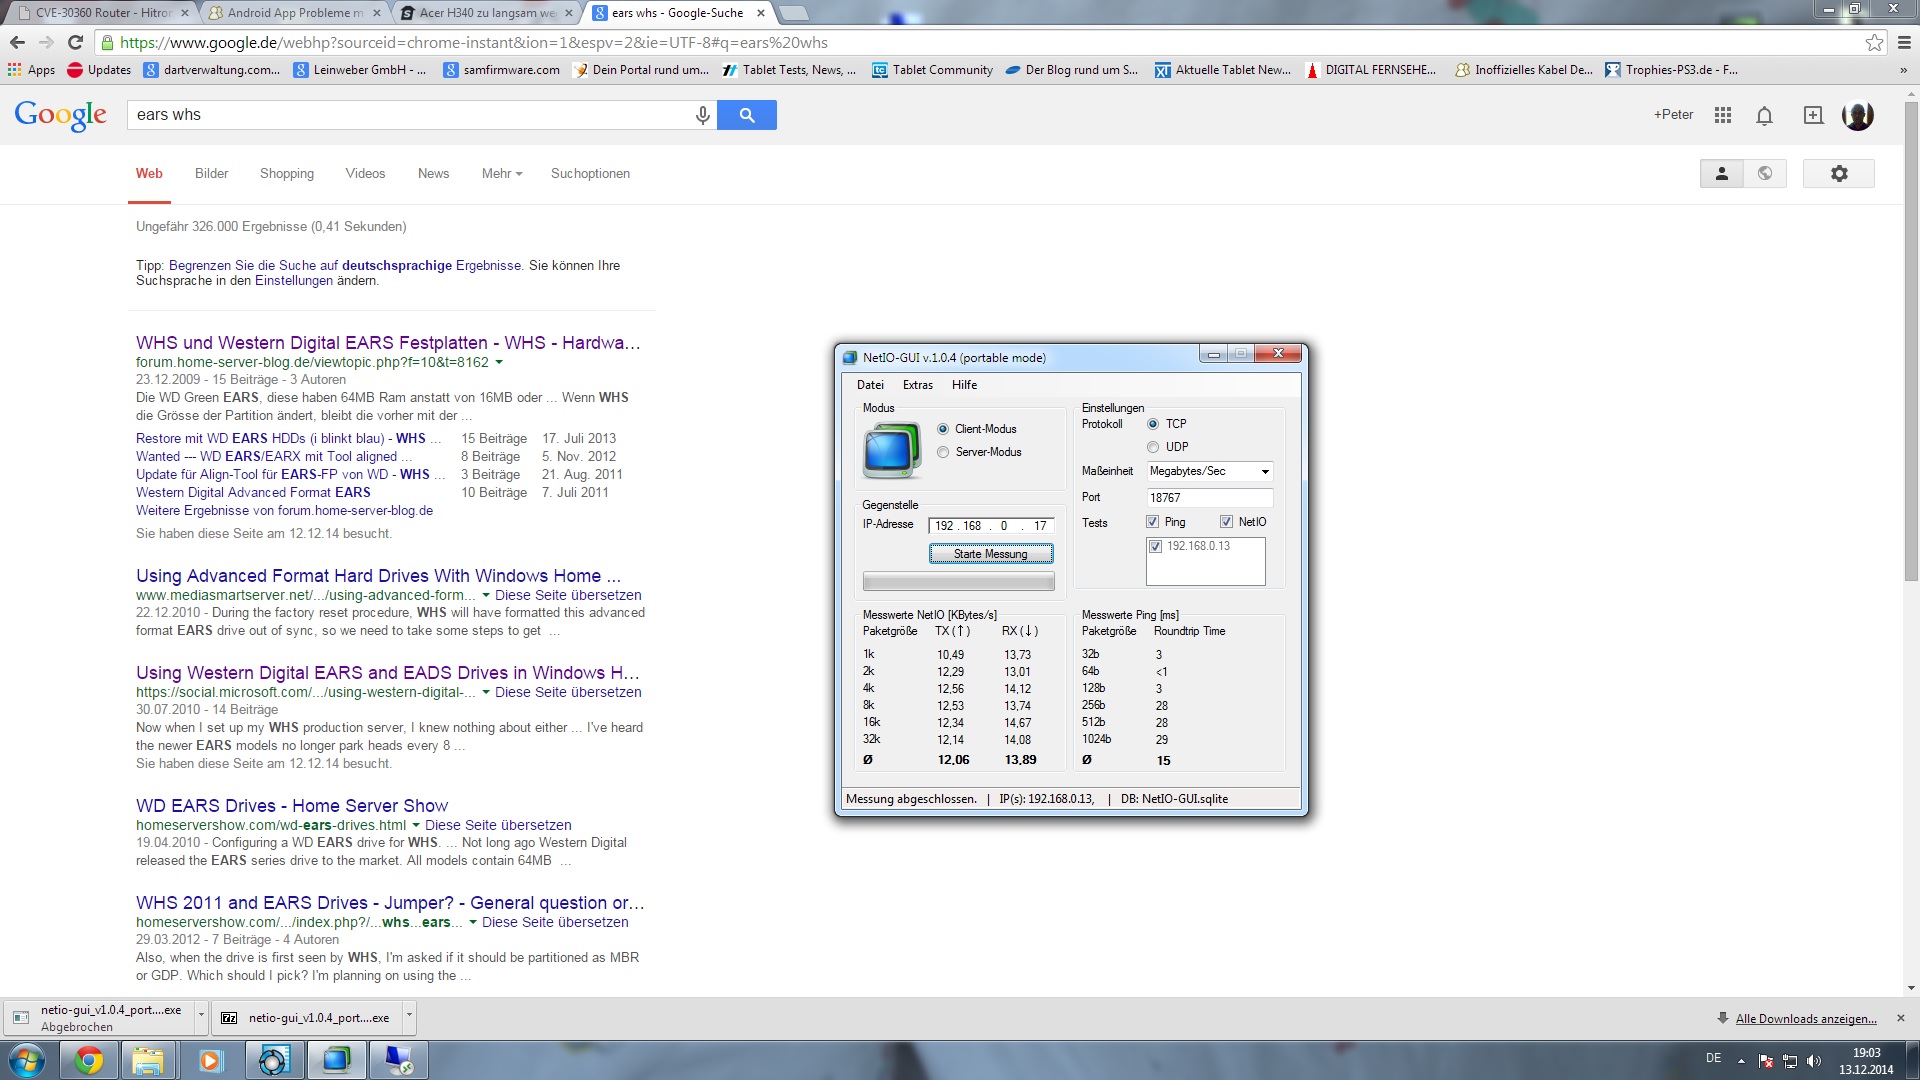Image resolution: width=1920 pixels, height=1080 pixels.
Task: Open media player taskbar icon
Action: click(x=210, y=1060)
